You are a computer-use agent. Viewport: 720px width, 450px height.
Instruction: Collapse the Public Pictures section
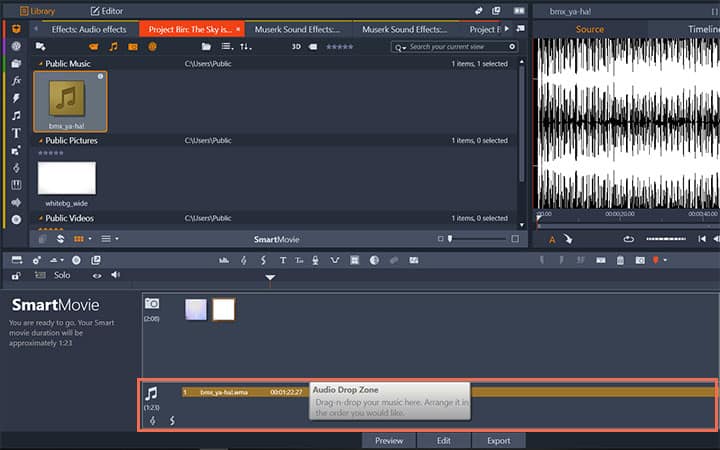40,141
